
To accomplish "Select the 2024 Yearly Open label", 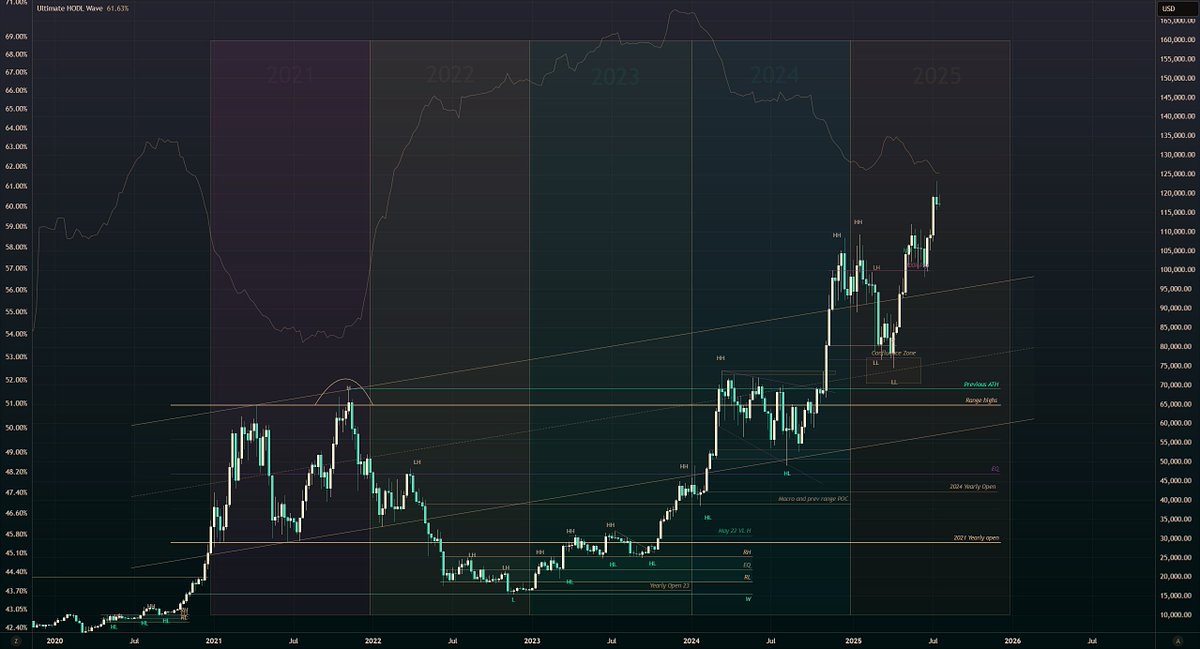I will [x=974, y=486].
